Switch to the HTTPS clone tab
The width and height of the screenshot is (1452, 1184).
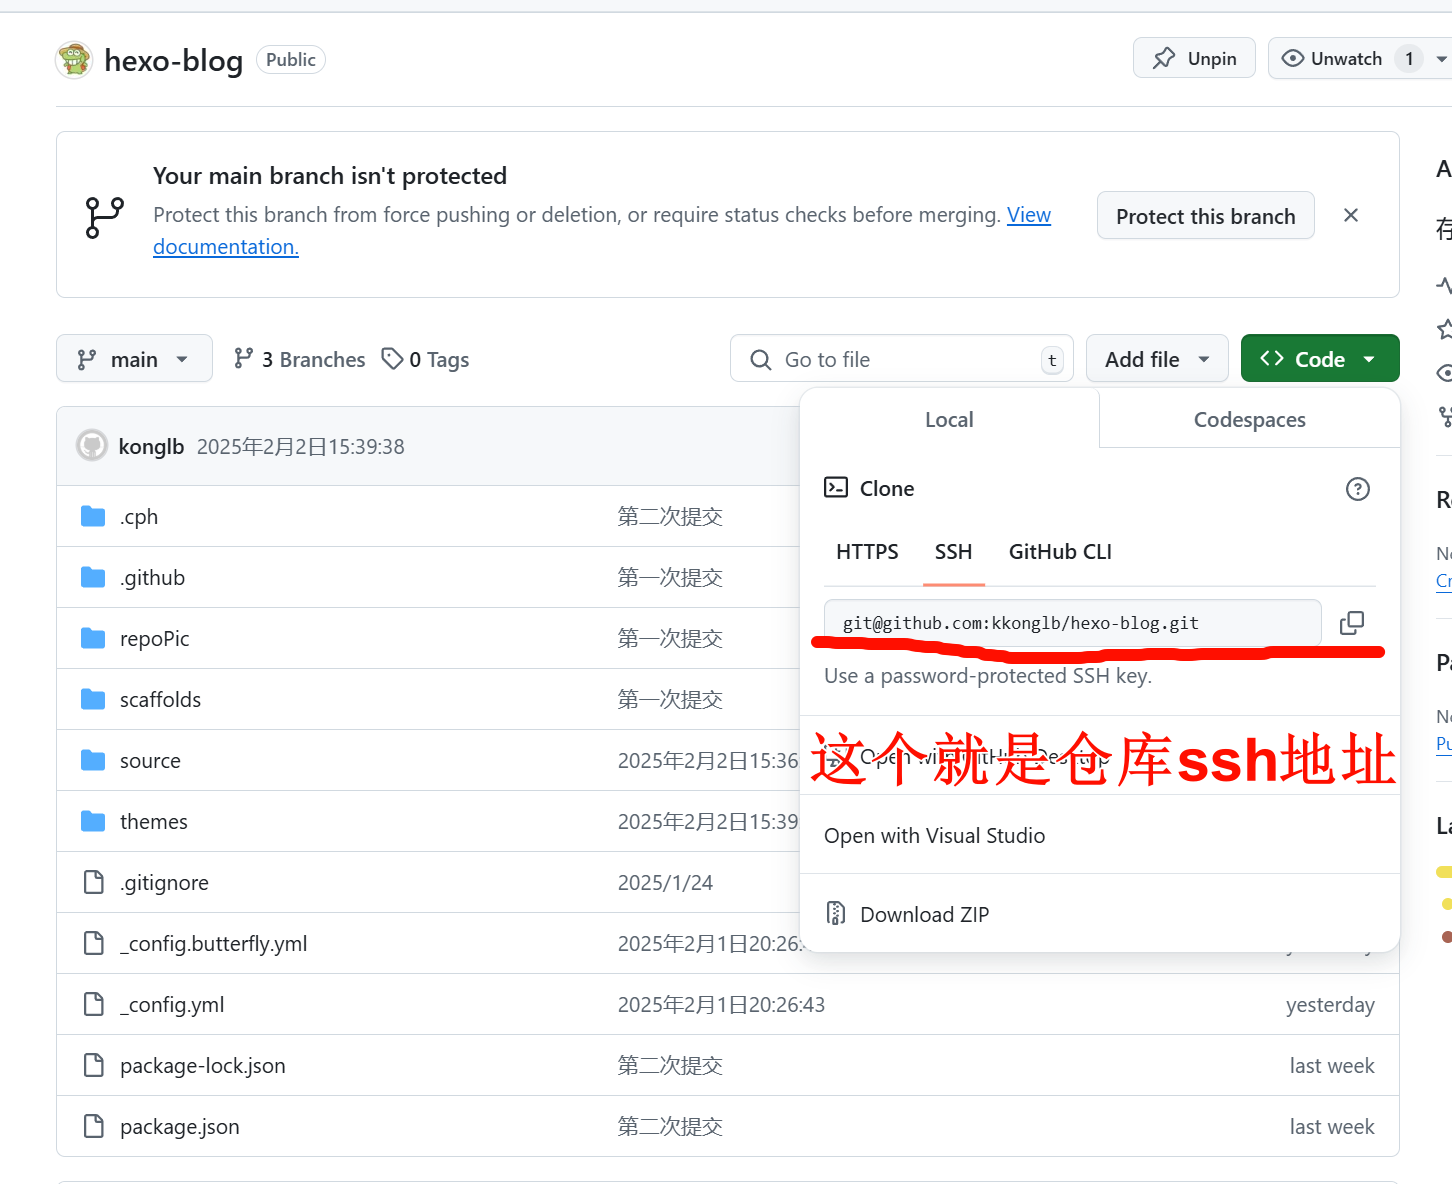click(x=867, y=552)
